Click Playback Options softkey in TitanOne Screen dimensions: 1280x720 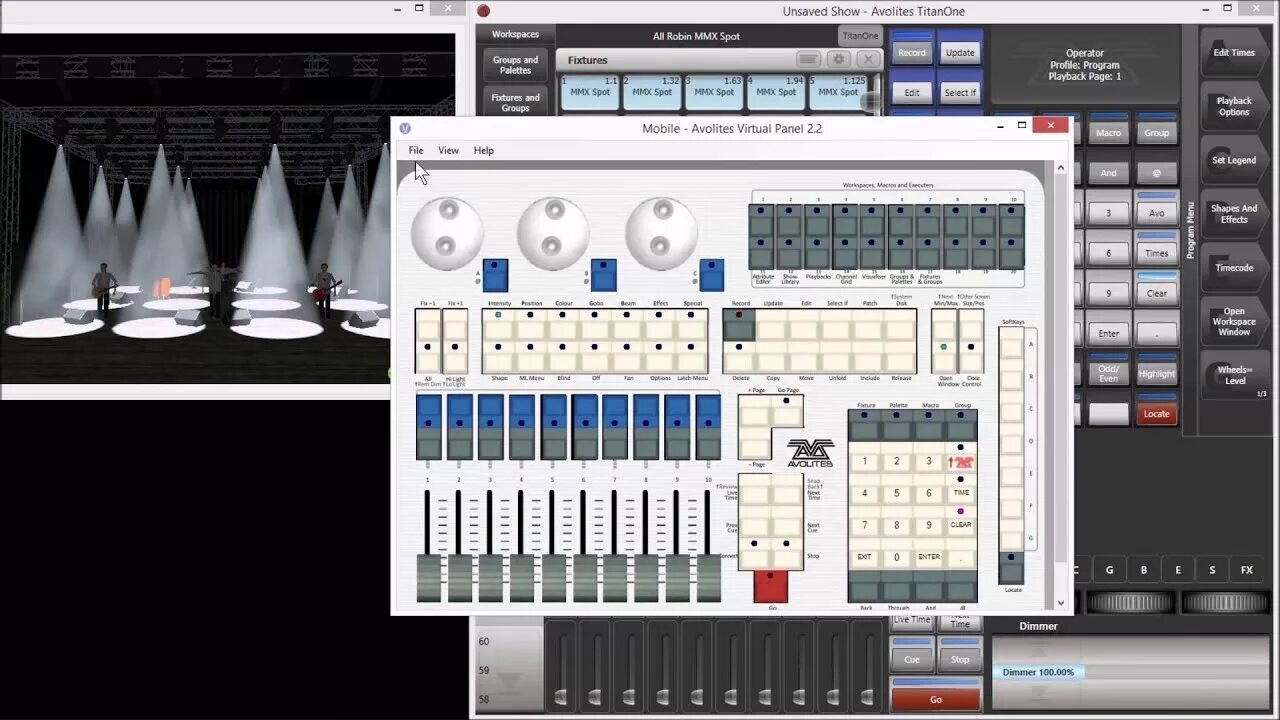[x=1235, y=106]
